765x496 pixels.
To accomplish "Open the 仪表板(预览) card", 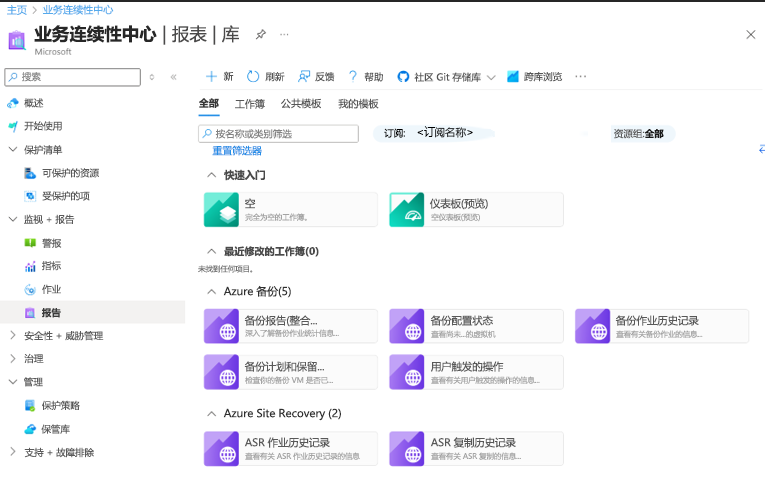I will (476, 210).
